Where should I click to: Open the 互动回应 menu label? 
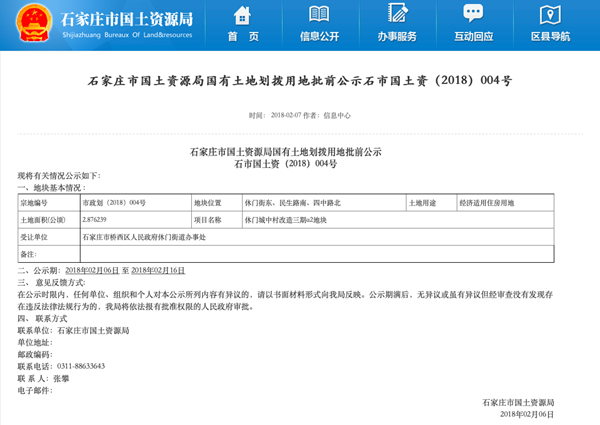pos(473,36)
